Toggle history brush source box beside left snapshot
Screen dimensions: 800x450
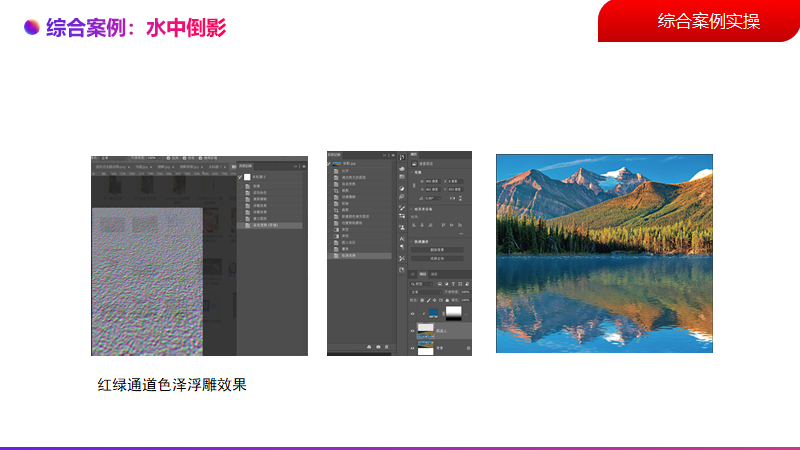pyautogui.click(x=240, y=177)
